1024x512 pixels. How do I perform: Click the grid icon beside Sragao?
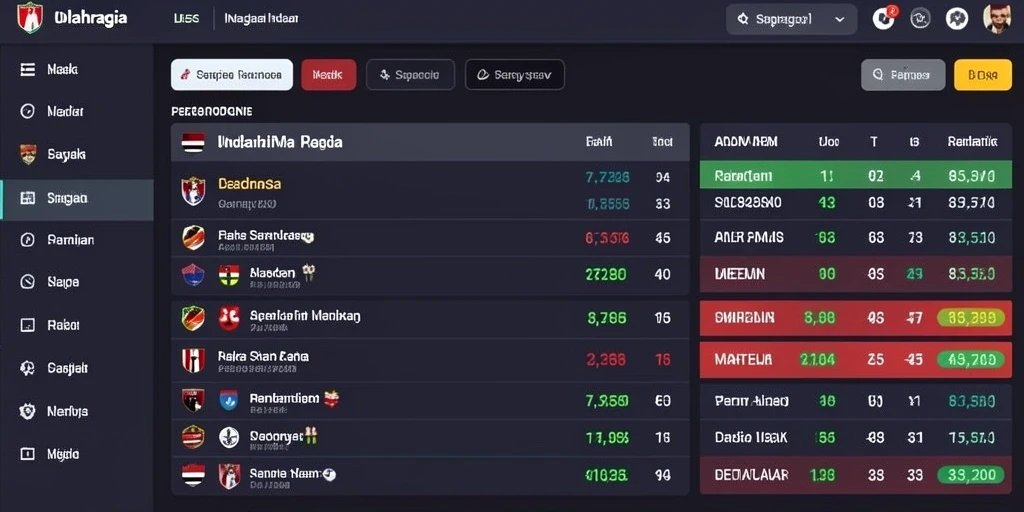27,198
